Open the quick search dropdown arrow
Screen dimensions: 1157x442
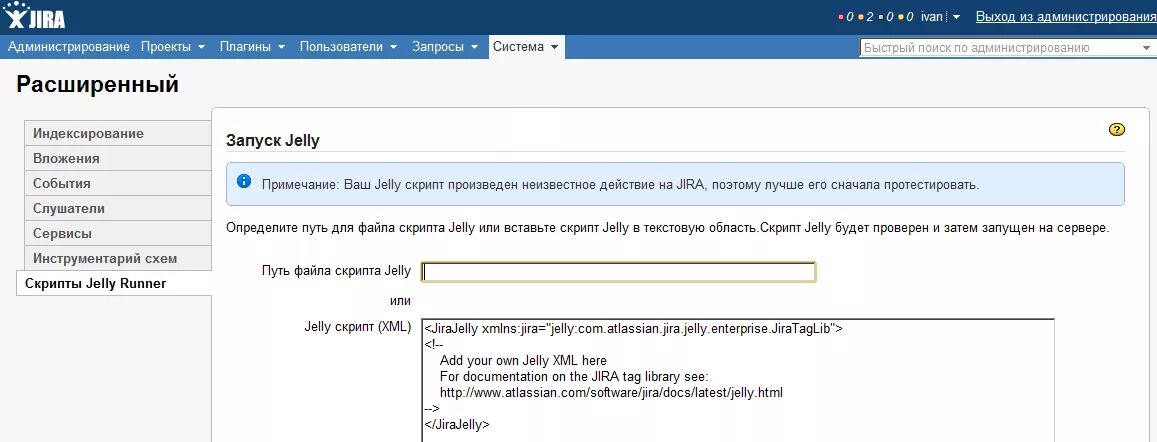(x=1148, y=48)
